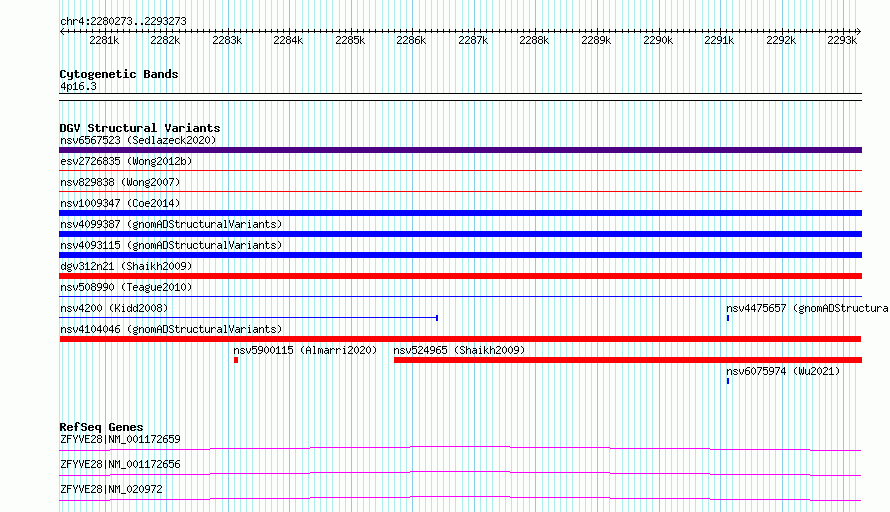Click the nsv4475657 gnomAD label
Screen dimensions: 890x512
click(x=808, y=308)
